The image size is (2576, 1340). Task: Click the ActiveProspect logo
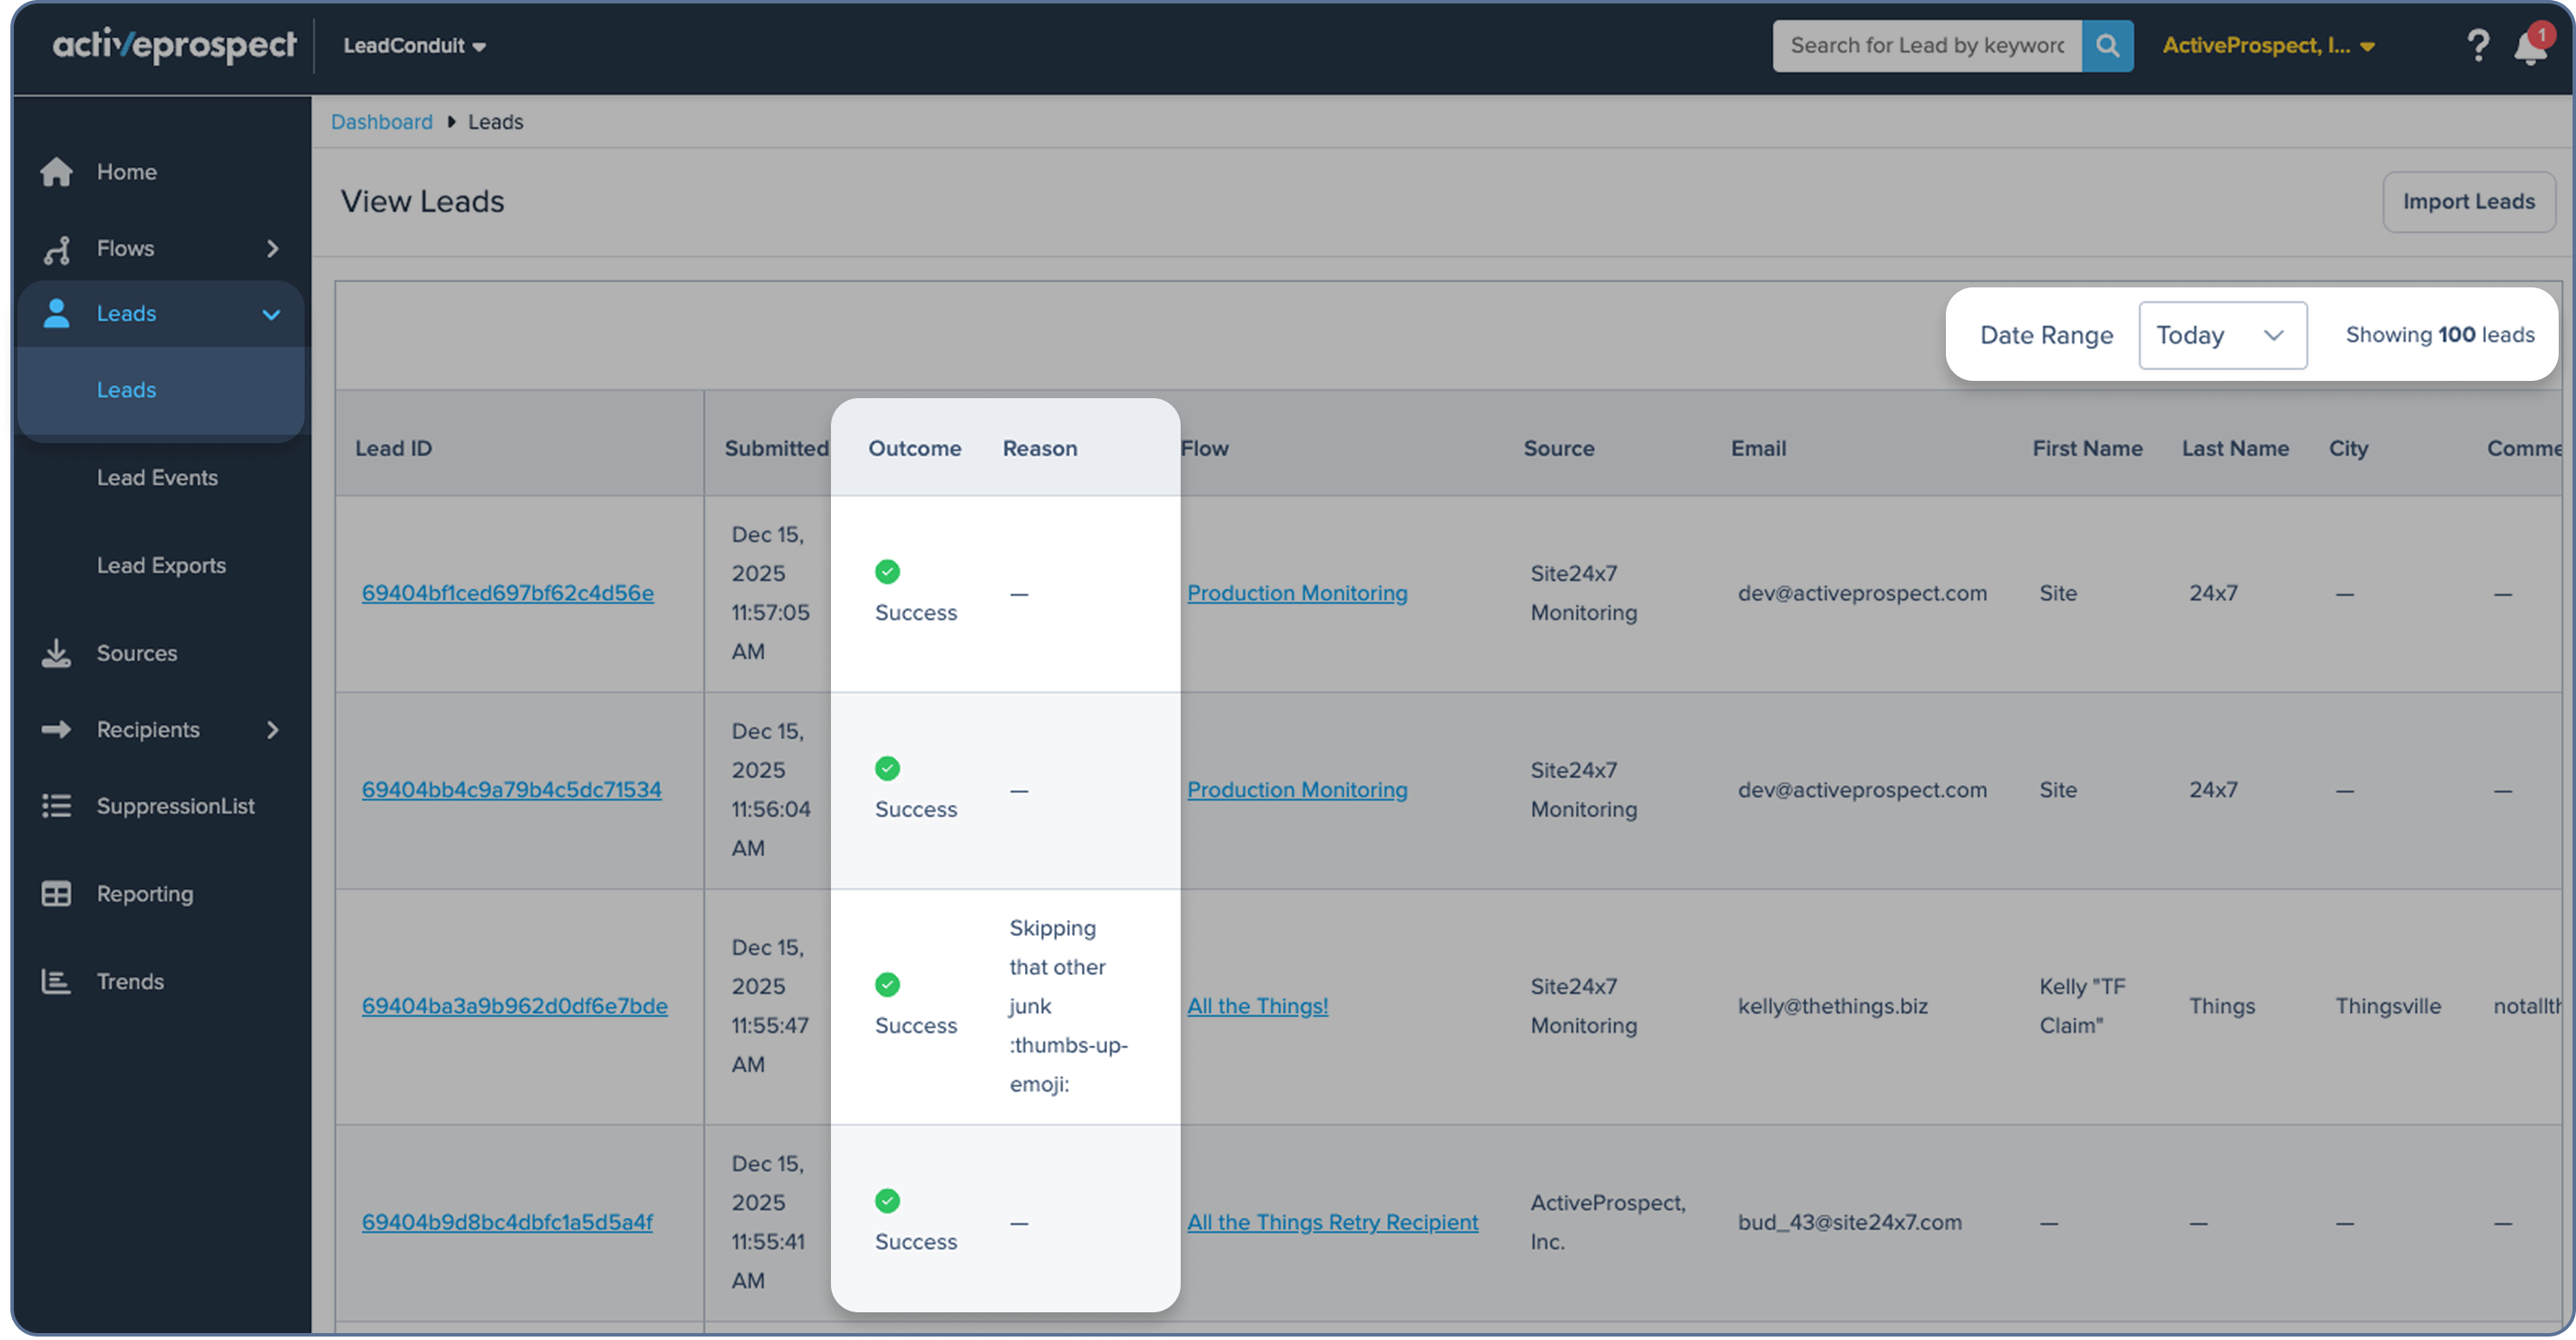point(174,45)
